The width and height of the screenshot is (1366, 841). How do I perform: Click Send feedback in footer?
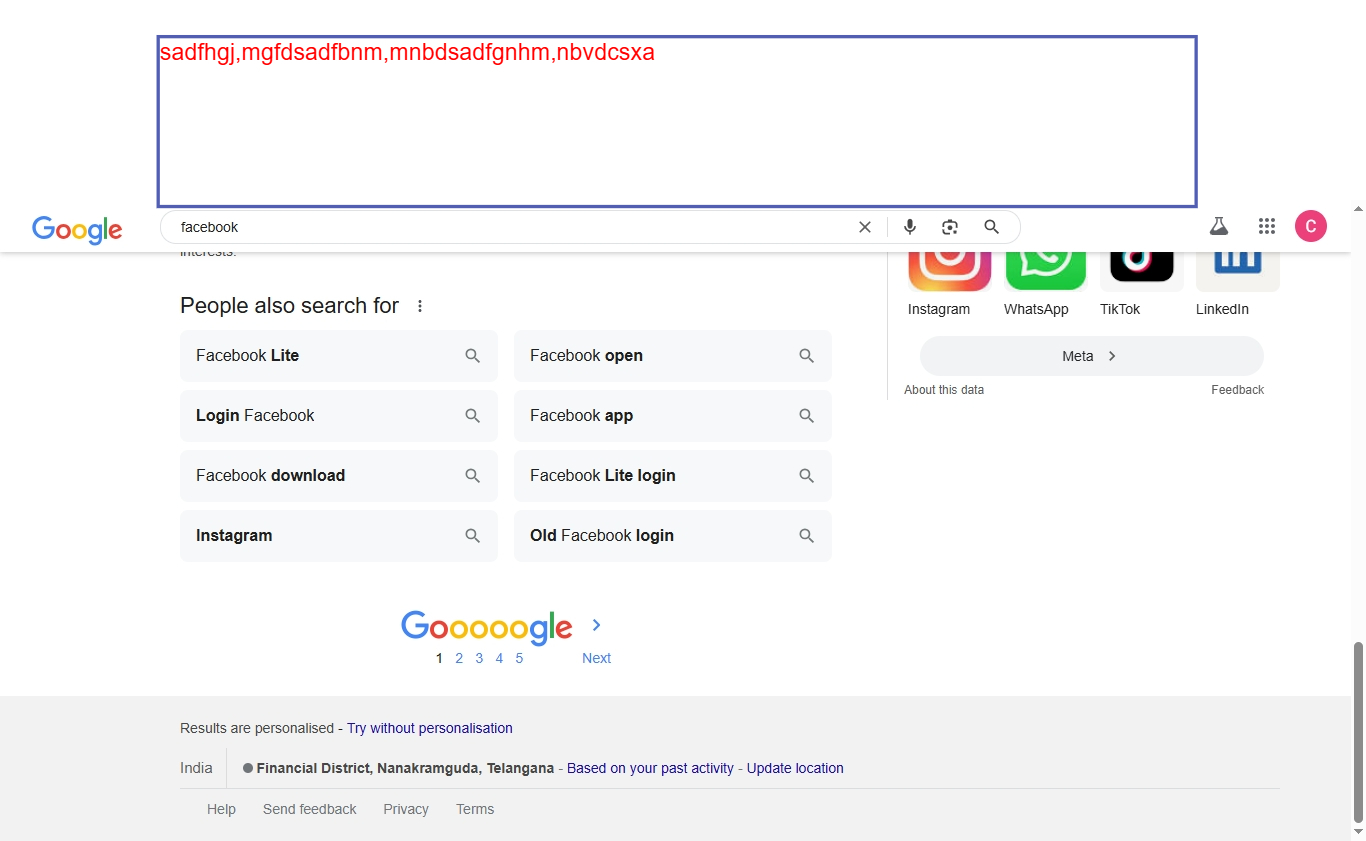[x=309, y=809]
